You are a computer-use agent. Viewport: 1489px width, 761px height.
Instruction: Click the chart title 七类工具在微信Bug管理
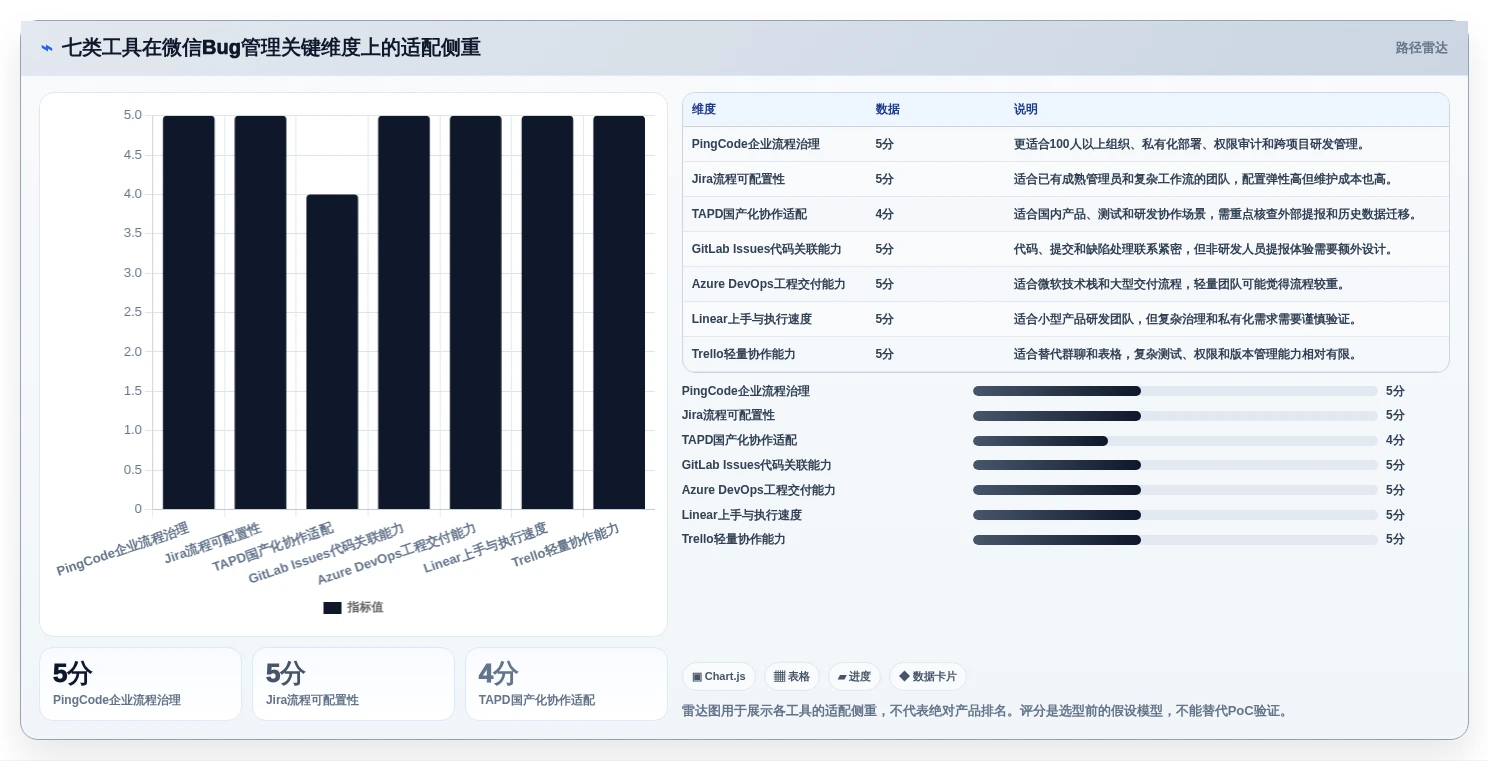click(x=271, y=48)
